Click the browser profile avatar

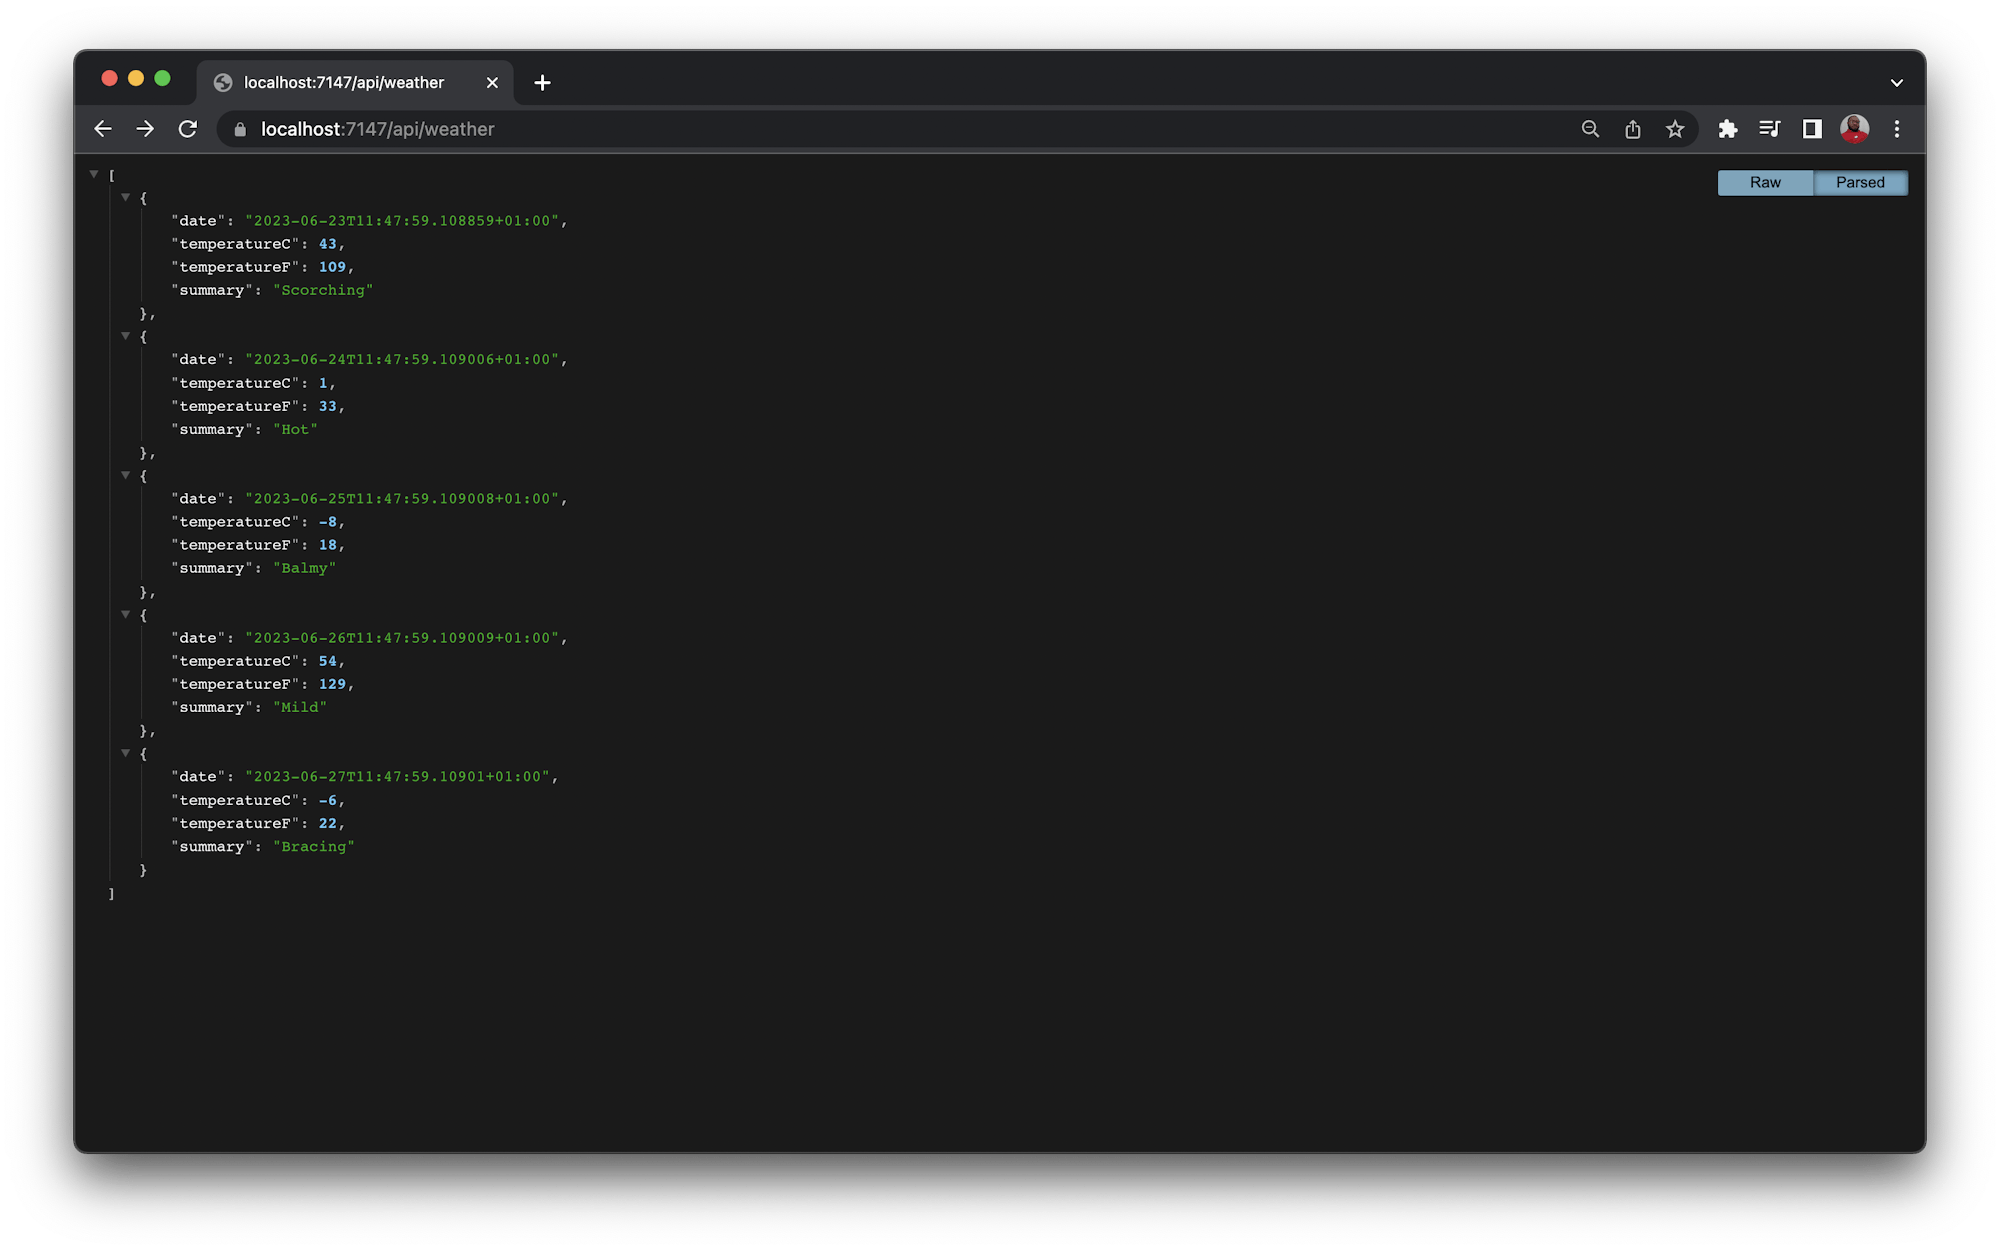point(1854,129)
